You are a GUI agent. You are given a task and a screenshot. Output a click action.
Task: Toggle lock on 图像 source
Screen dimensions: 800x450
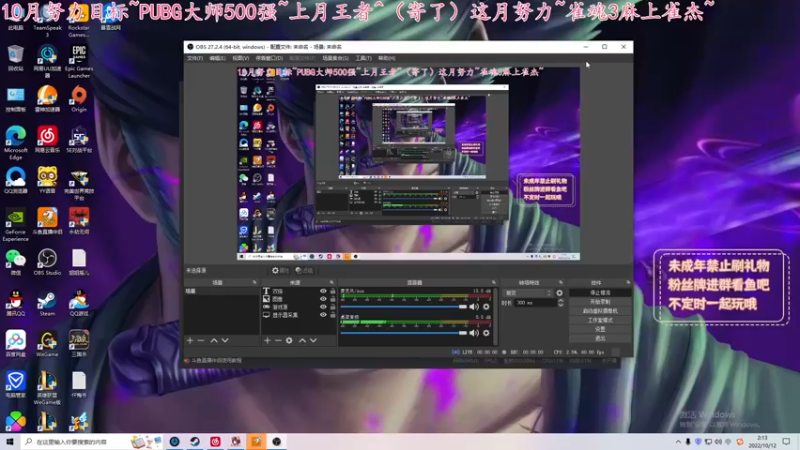(x=333, y=299)
